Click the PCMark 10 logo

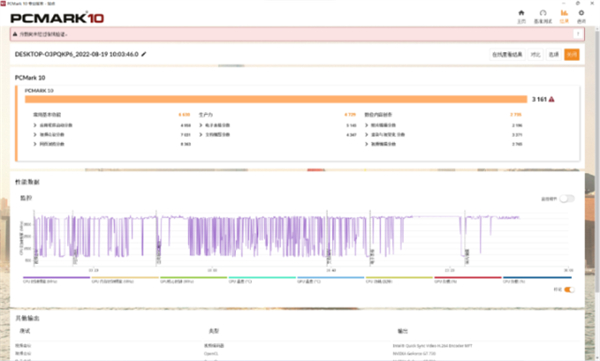coord(57,18)
